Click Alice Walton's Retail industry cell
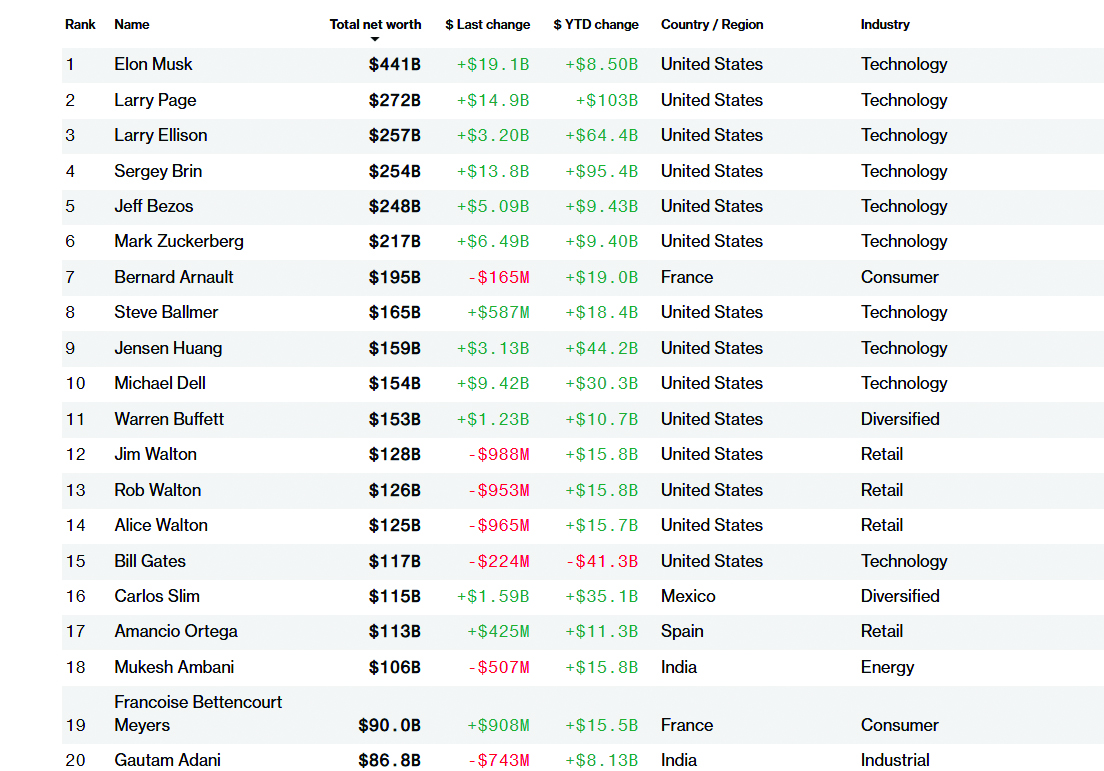 click(x=881, y=525)
